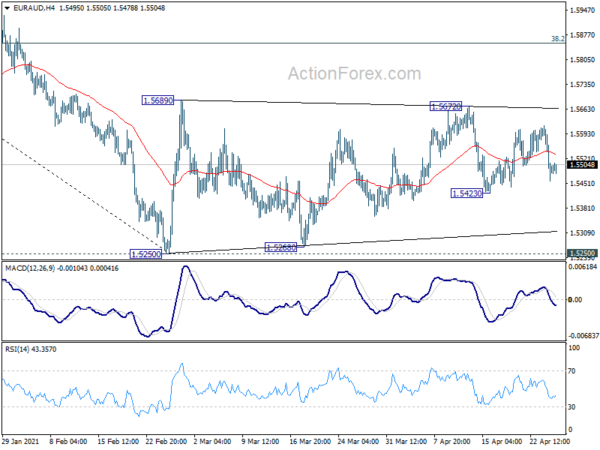600x450 pixels.
Task: Click the EURAUD,H4 dropdown arrow in the corner
Action: tap(7, 8)
